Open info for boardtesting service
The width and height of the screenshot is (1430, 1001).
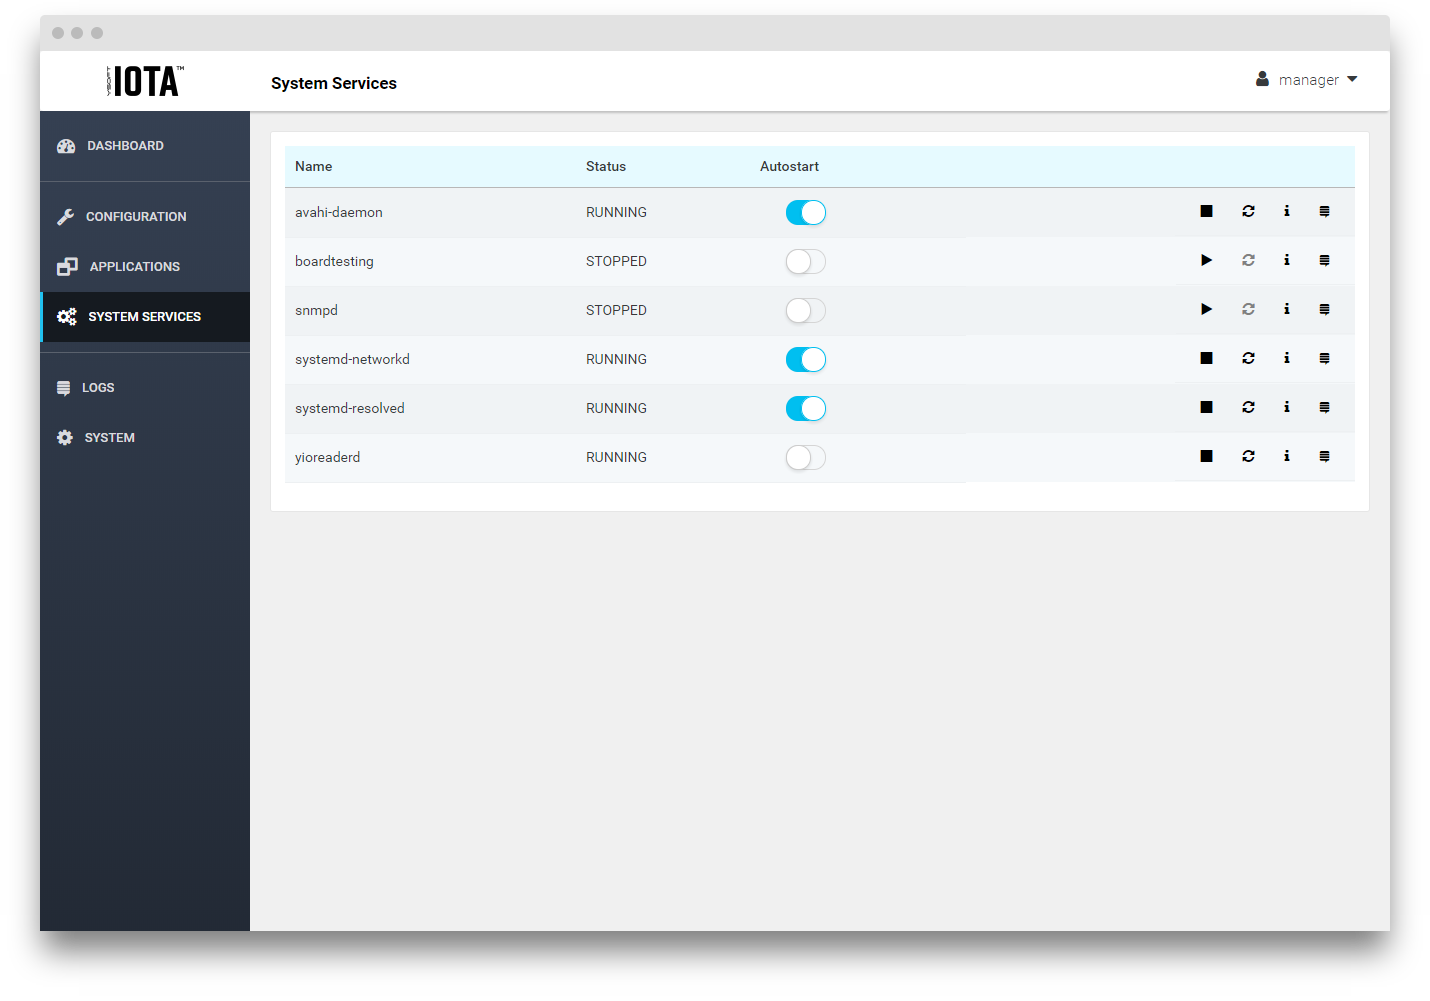point(1287,260)
